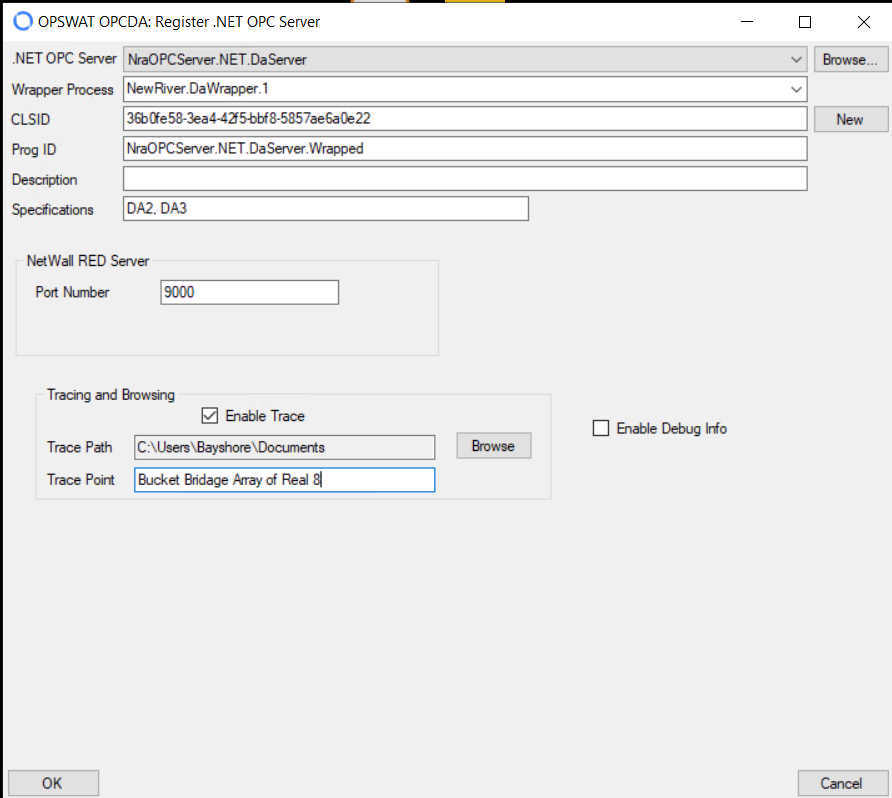The height and width of the screenshot is (798, 892).
Task: Confirm with the OK button
Action: [53, 783]
